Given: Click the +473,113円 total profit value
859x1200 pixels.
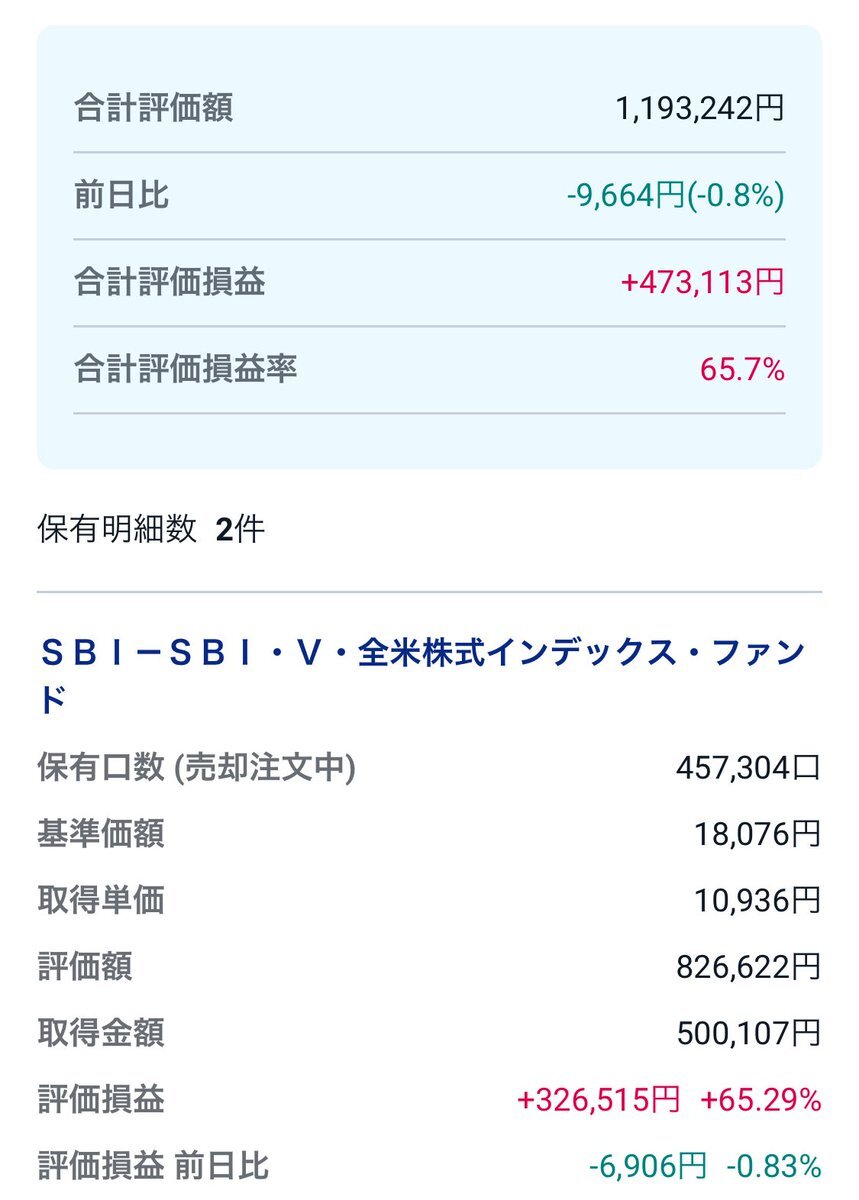Looking at the screenshot, I should pos(703,282).
